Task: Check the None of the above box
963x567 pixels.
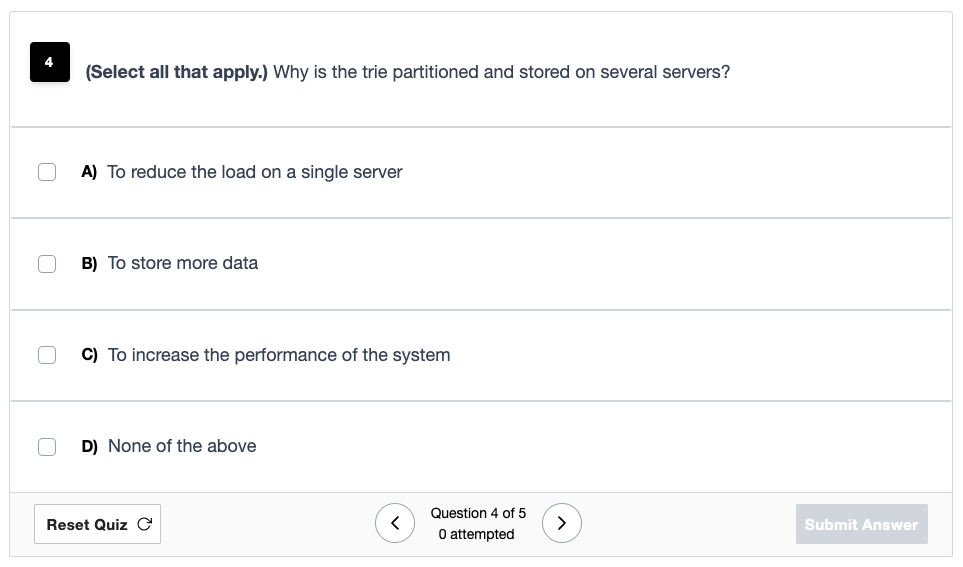Action: tap(47, 447)
